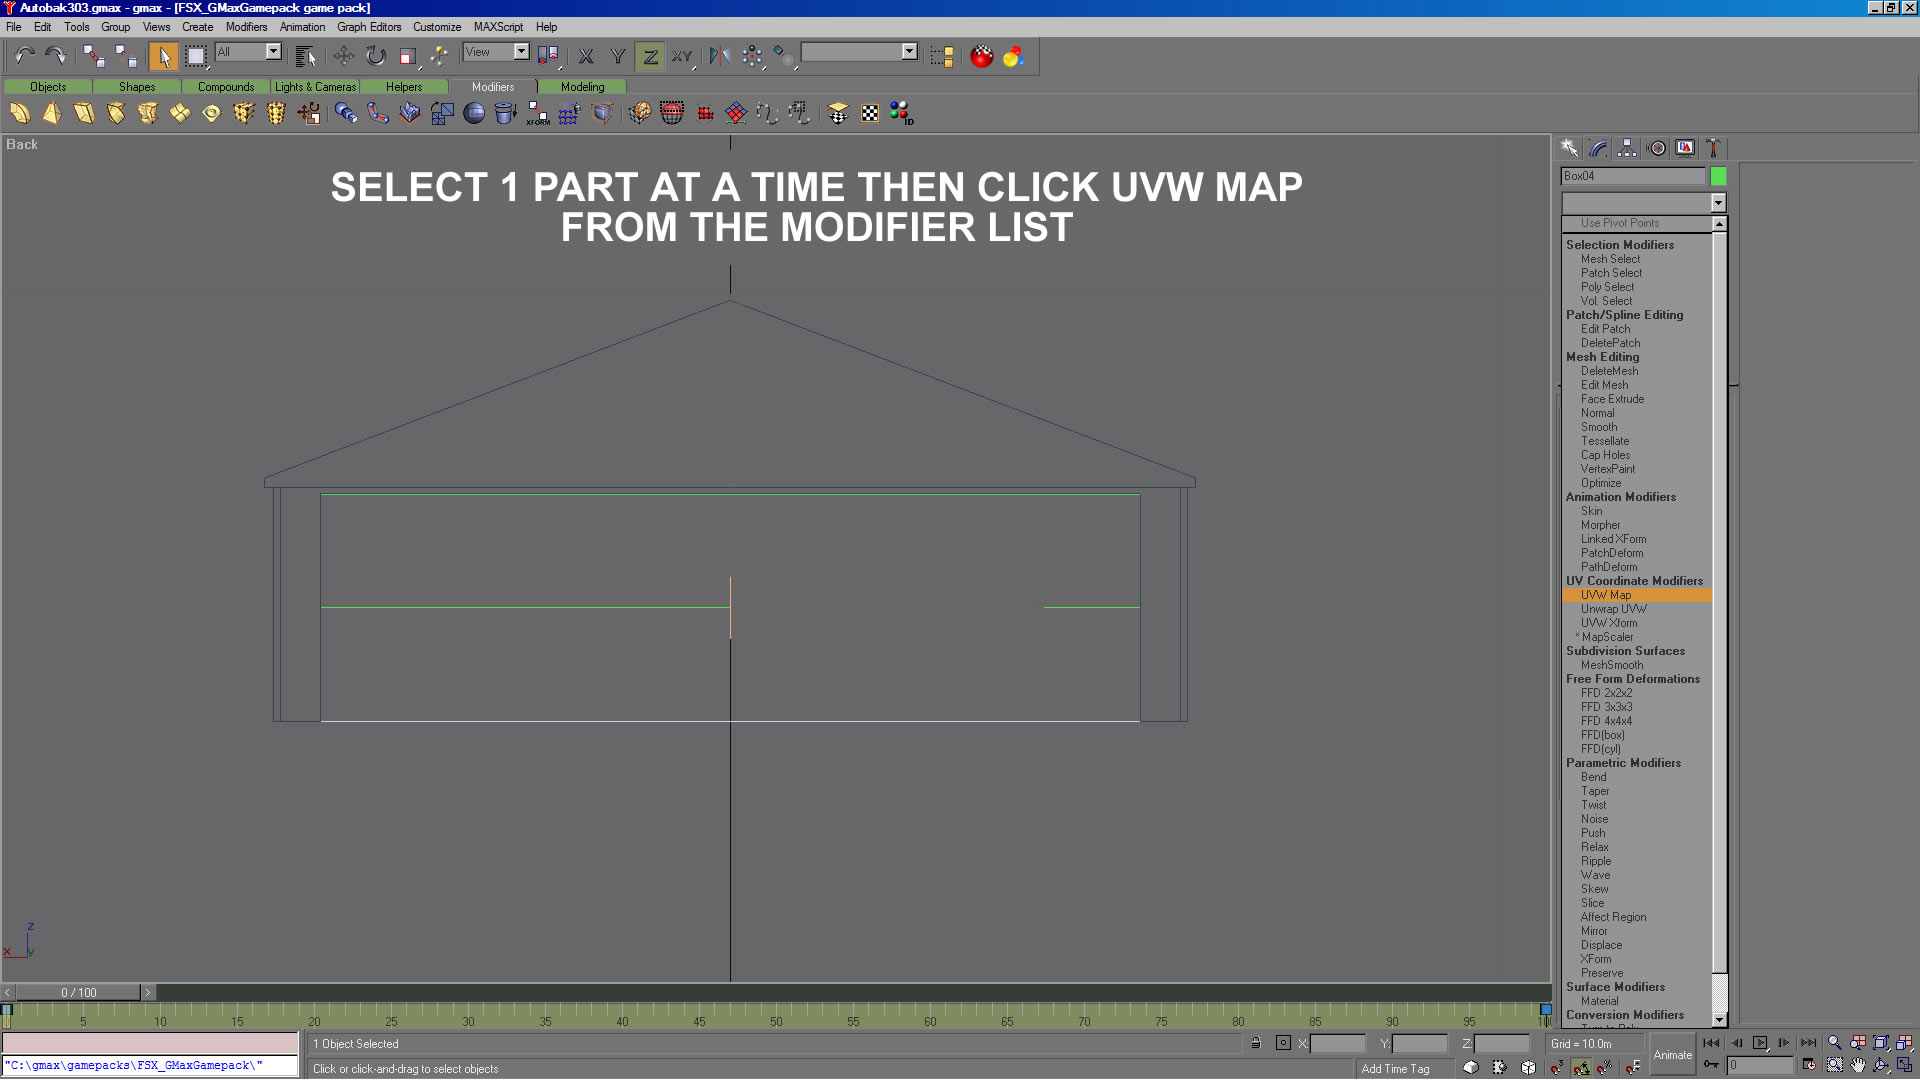Open the Hierarchy panel icon
The image size is (1920, 1080).
[x=1627, y=148]
